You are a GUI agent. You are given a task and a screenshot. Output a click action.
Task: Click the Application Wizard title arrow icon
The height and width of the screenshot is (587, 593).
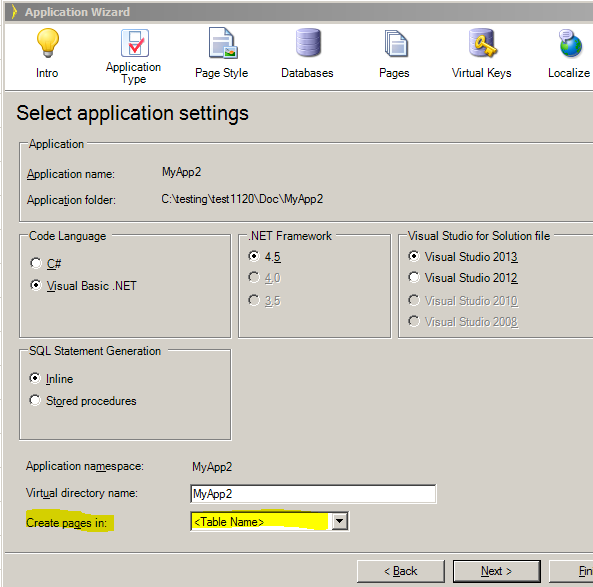tap(14, 12)
